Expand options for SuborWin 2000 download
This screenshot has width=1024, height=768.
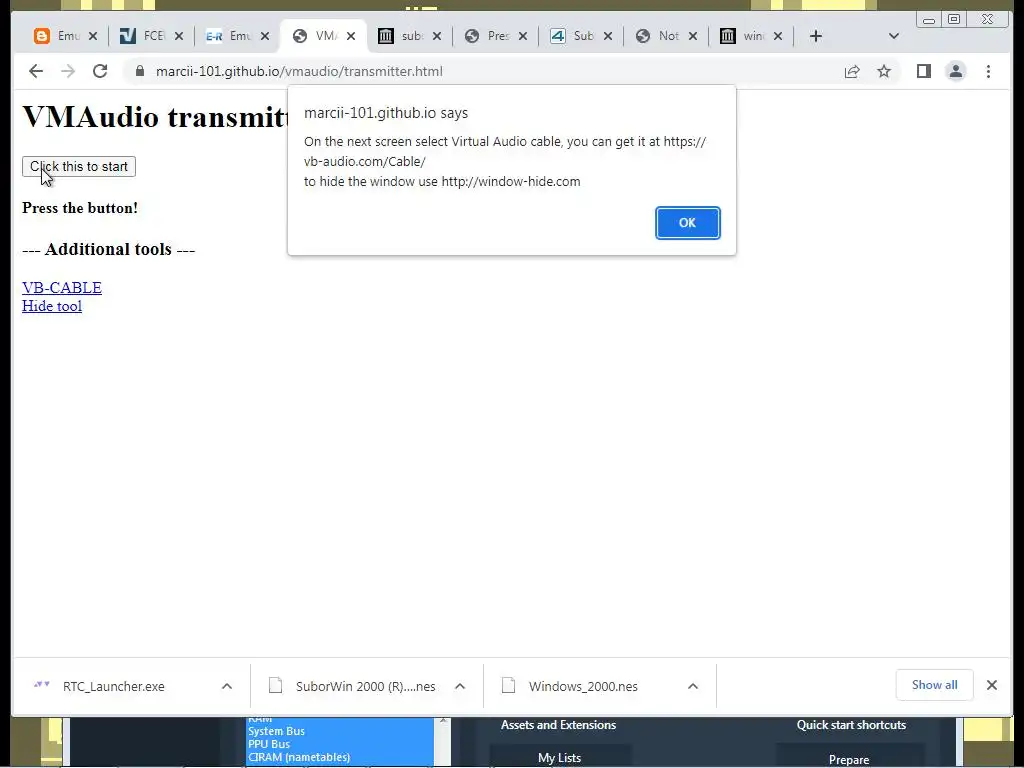click(x=460, y=686)
